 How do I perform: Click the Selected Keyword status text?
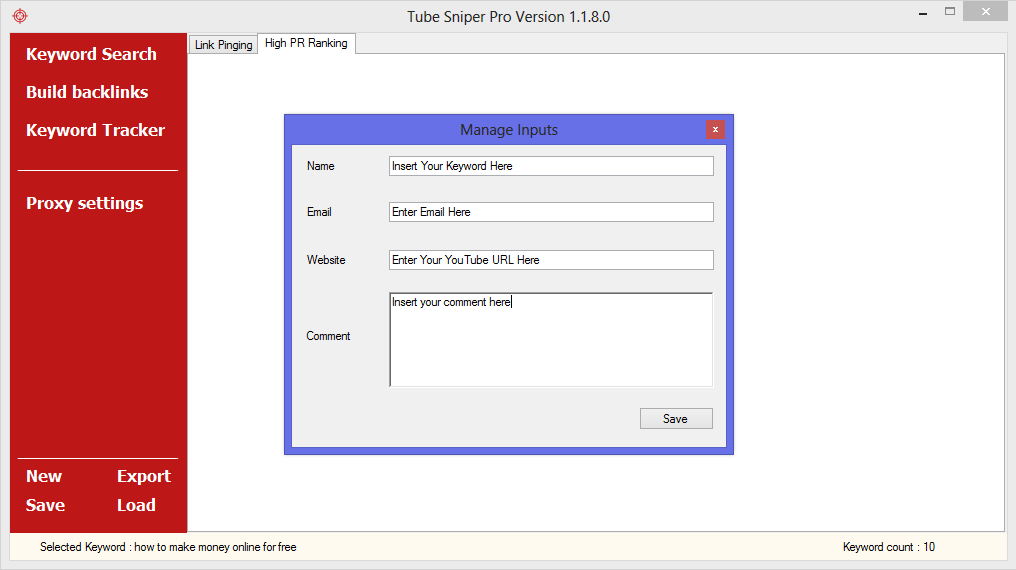pos(168,547)
